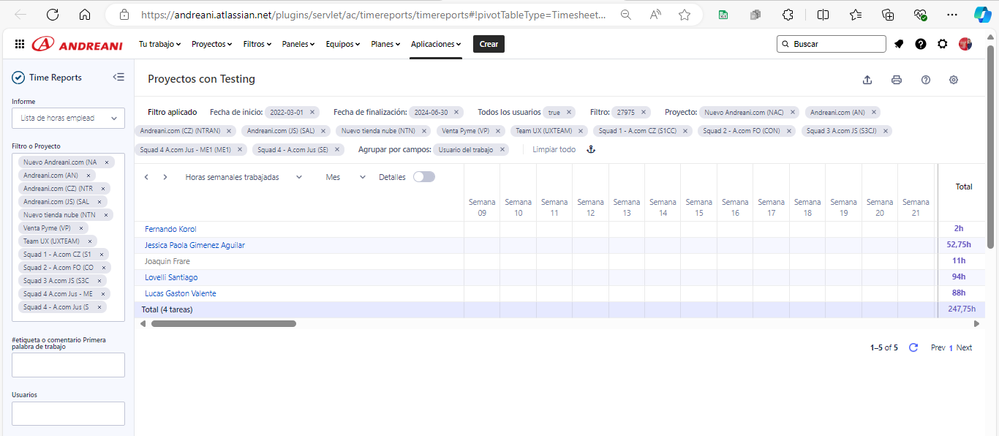Go to Prev results page
Screen dimensions: 999x436
tap(938, 348)
